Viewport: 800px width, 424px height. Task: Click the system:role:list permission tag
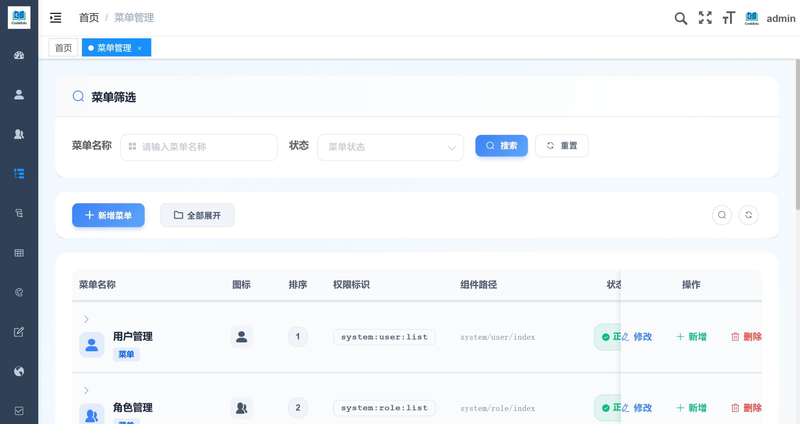(384, 408)
